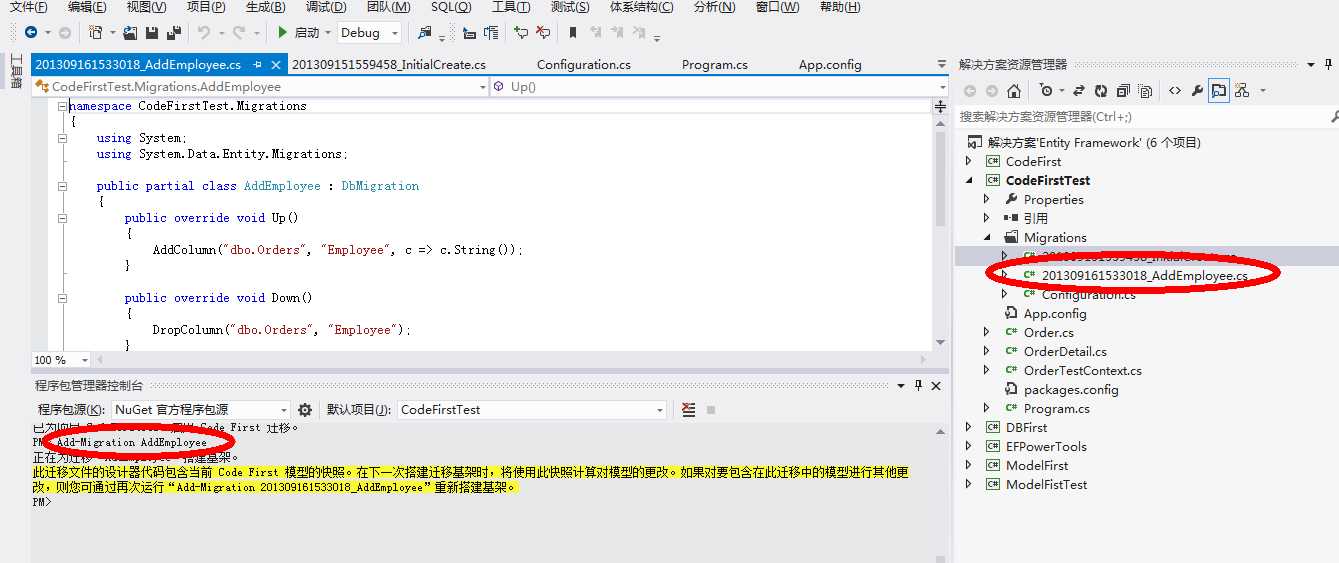Click the Collapse All icon in Solution Explorer
Viewport: 1339px width, 563px height.
1123,91
